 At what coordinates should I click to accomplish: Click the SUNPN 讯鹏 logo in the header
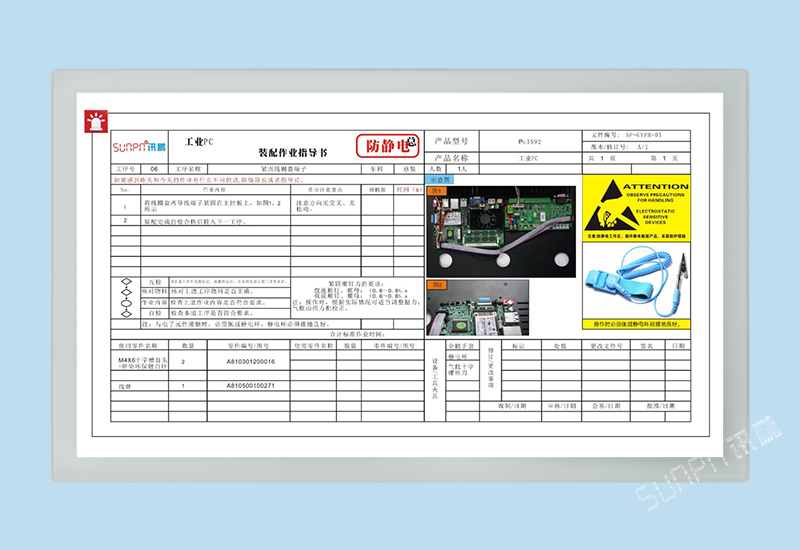139,147
